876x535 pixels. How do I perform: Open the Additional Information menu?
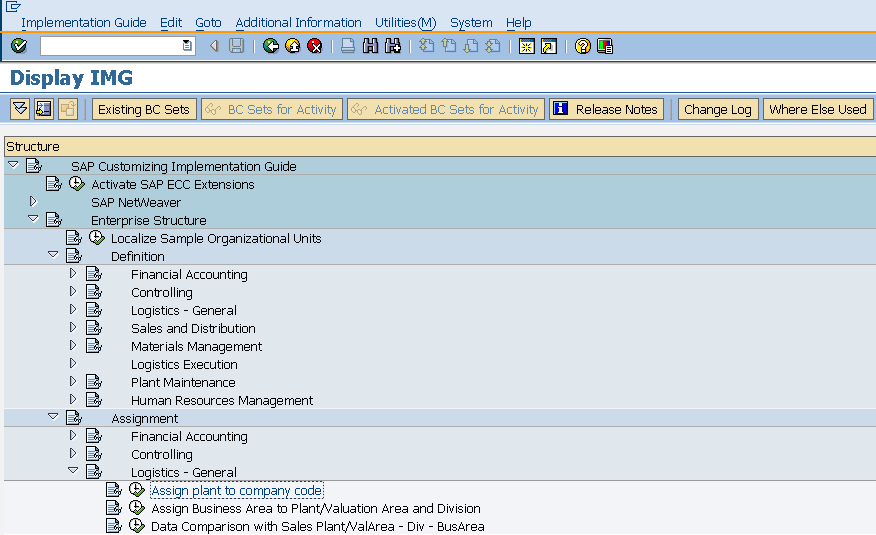(x=298, y=23)
